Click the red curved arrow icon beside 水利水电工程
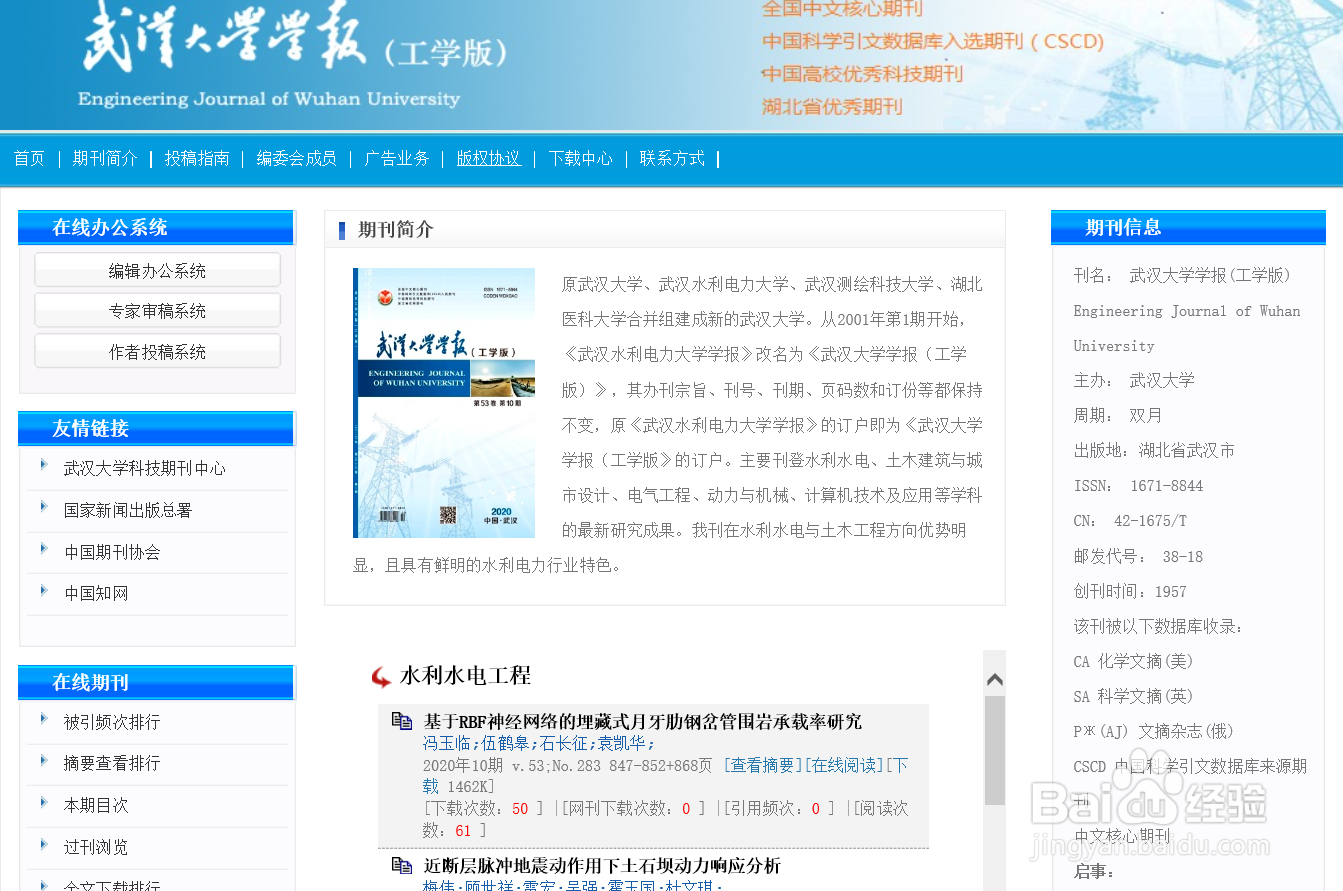Image resolution: width=1343 pixels, height=891 pixels. click(x=381, y=677)
